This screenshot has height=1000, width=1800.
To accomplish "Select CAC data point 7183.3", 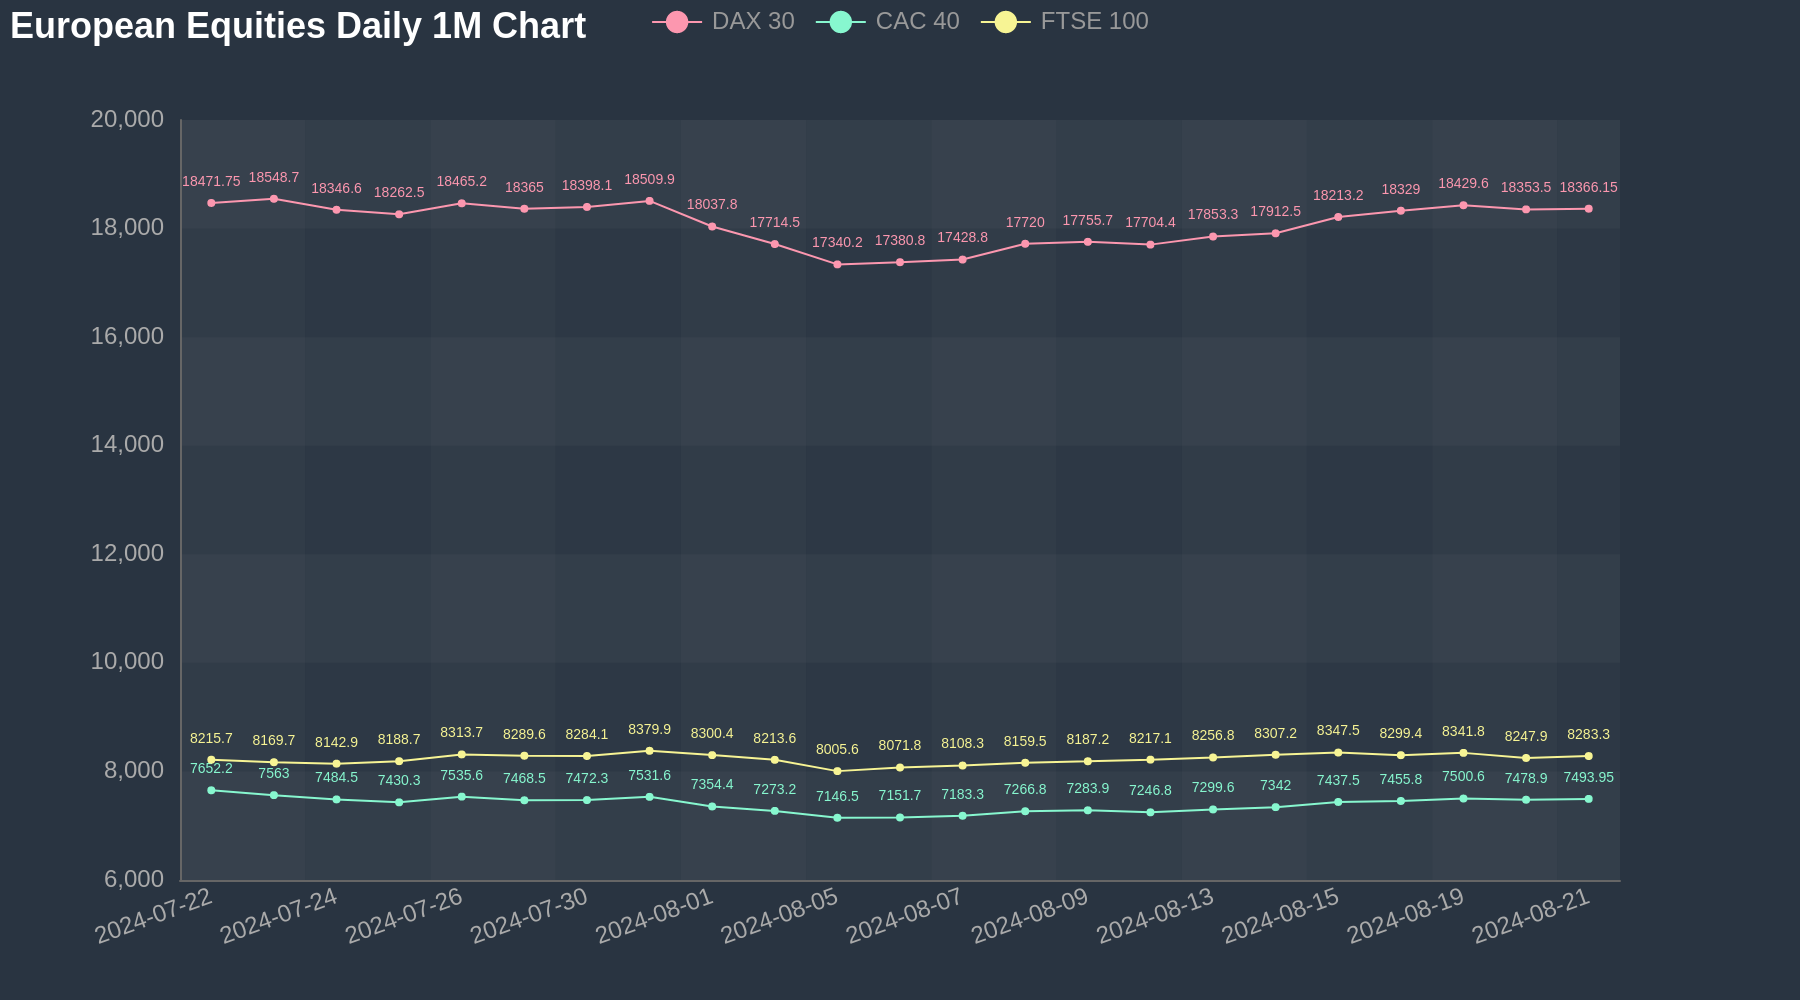I will coord(963,816).
